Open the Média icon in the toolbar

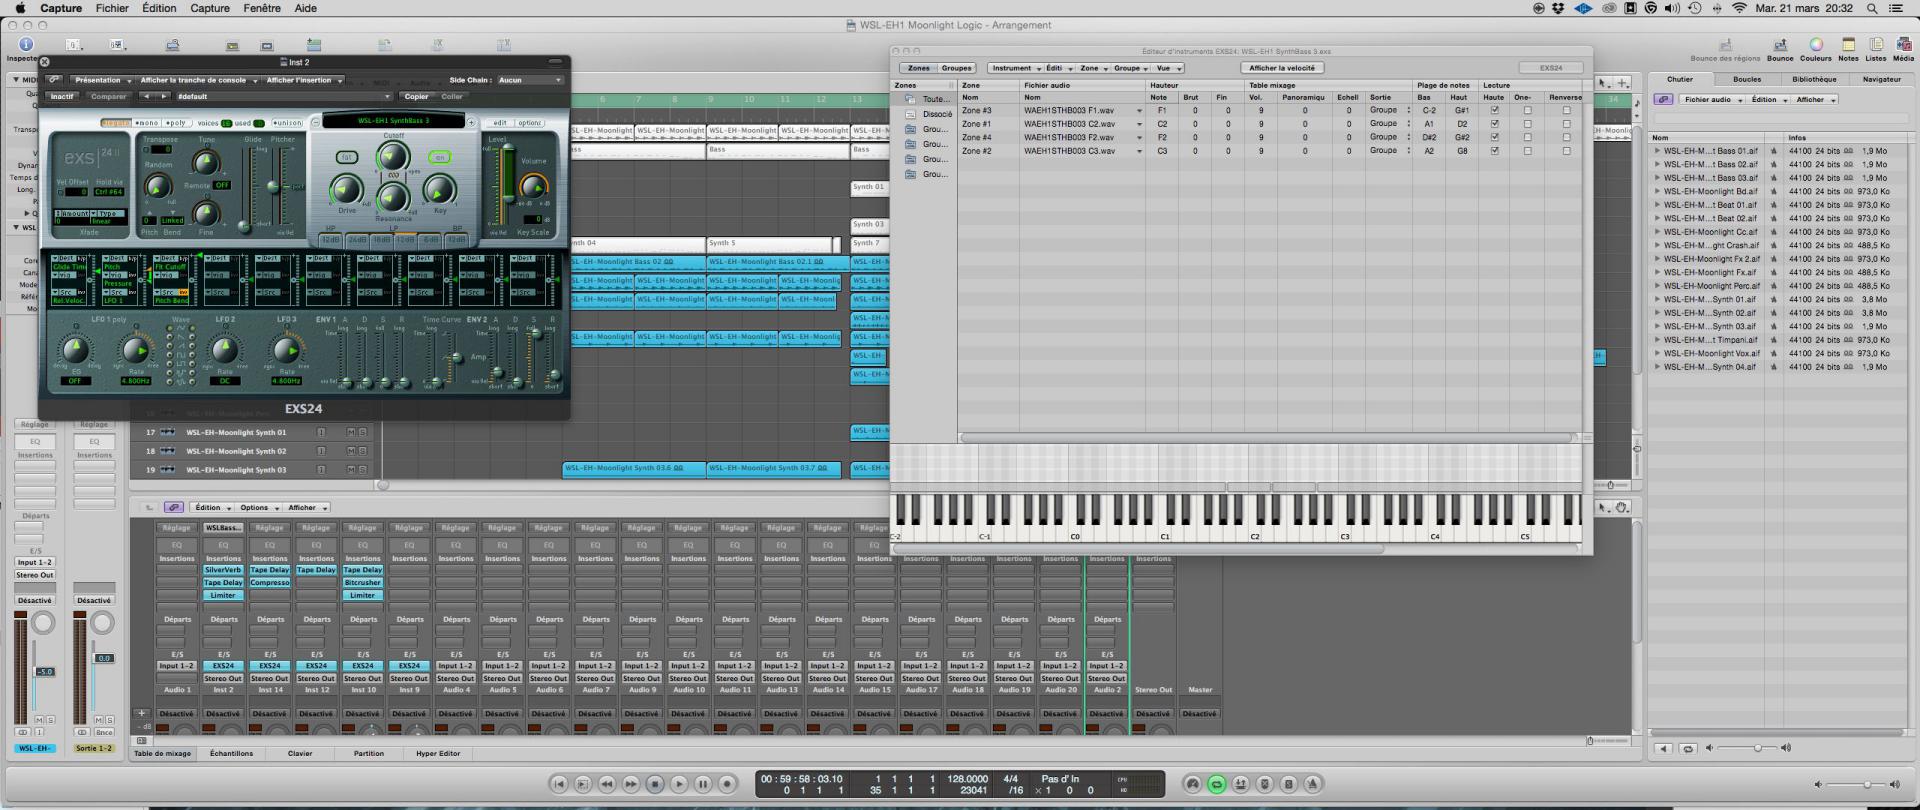point(1903,45)
